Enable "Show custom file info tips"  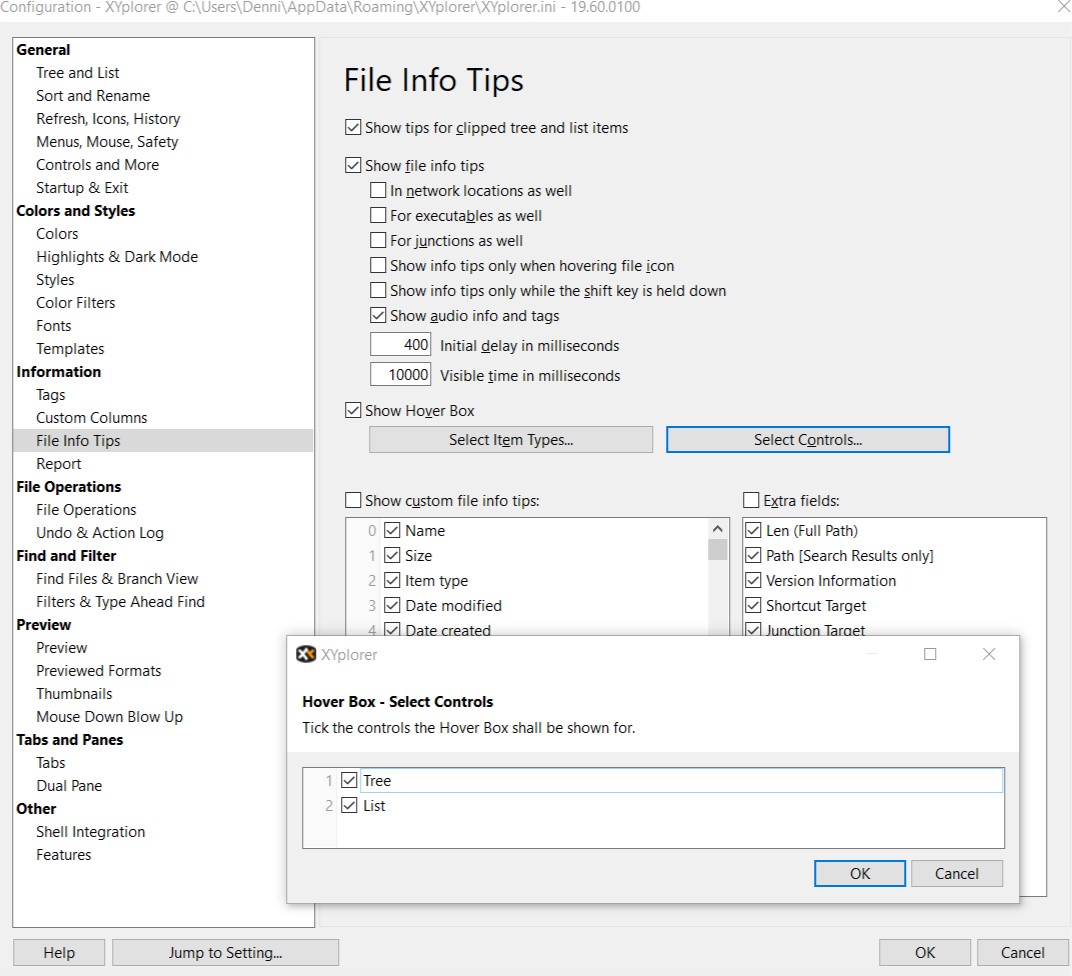click(x=353, y=500)
